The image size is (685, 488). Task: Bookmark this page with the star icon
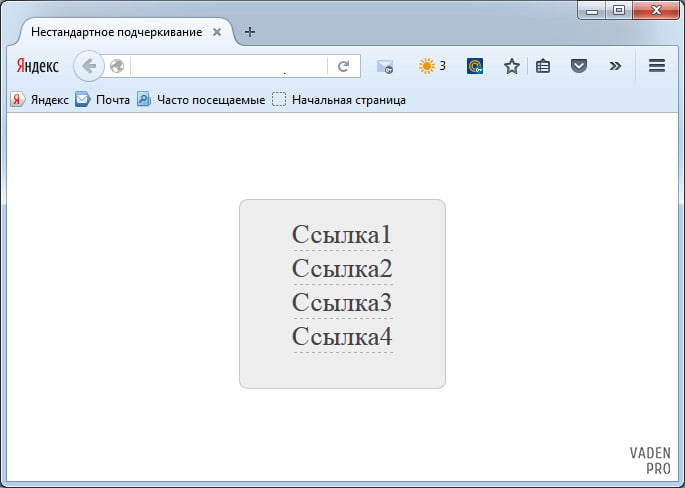(512, 66)
